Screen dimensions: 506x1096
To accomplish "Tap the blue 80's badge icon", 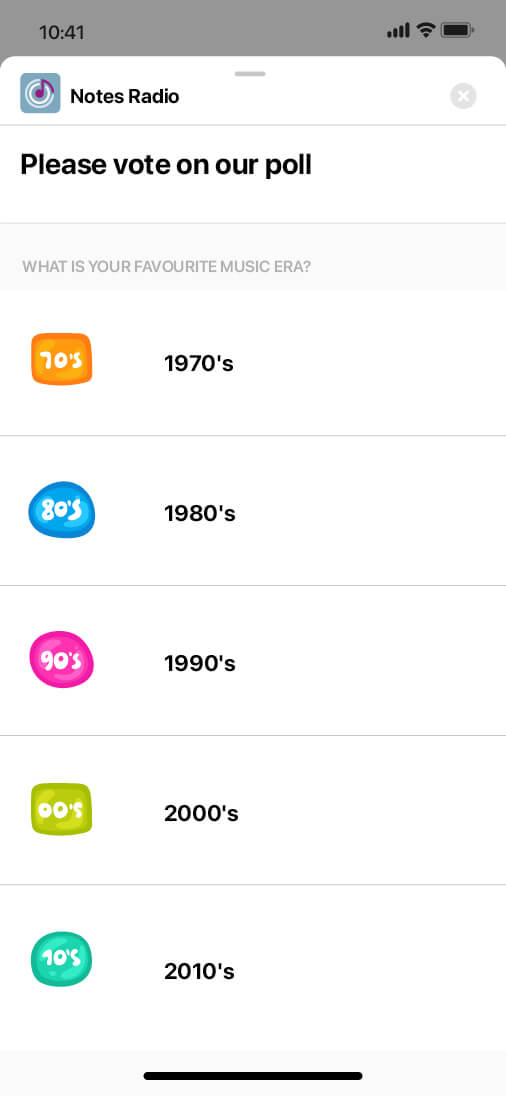I will point(62,510).
